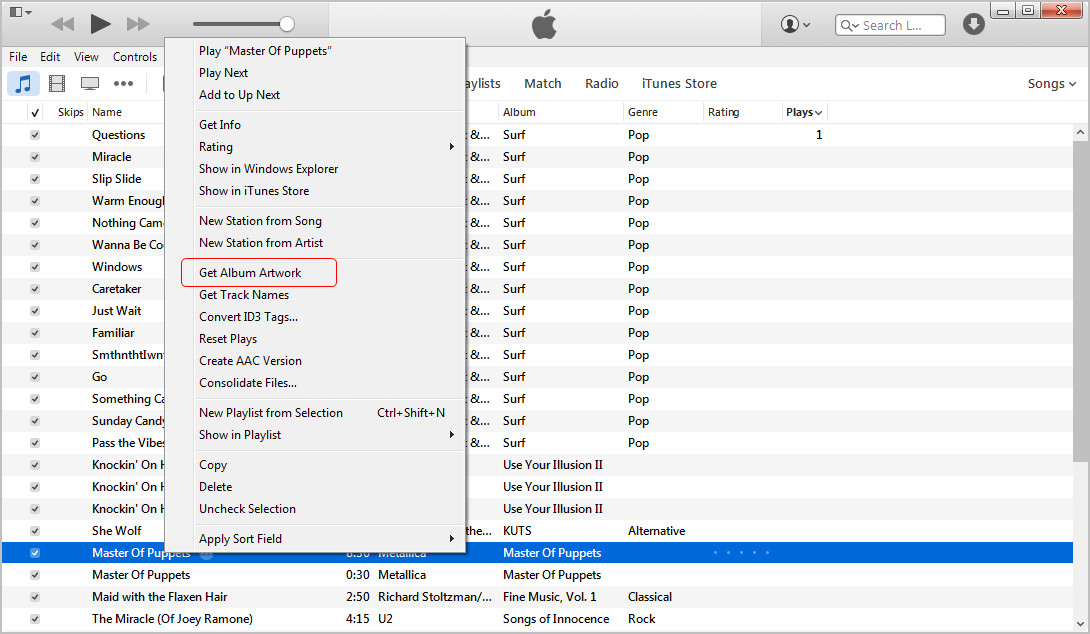This screenshot has height=634, width=1090.
Task: Open the Music library icon
Action: click(x=24, y=83)
